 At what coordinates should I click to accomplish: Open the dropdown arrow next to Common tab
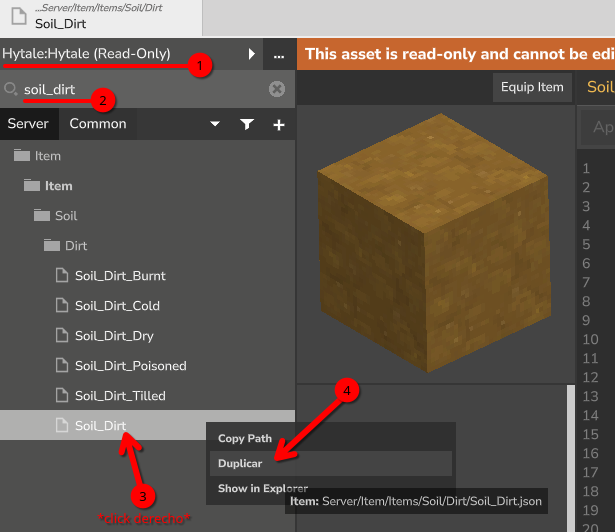tap(214, 125)
